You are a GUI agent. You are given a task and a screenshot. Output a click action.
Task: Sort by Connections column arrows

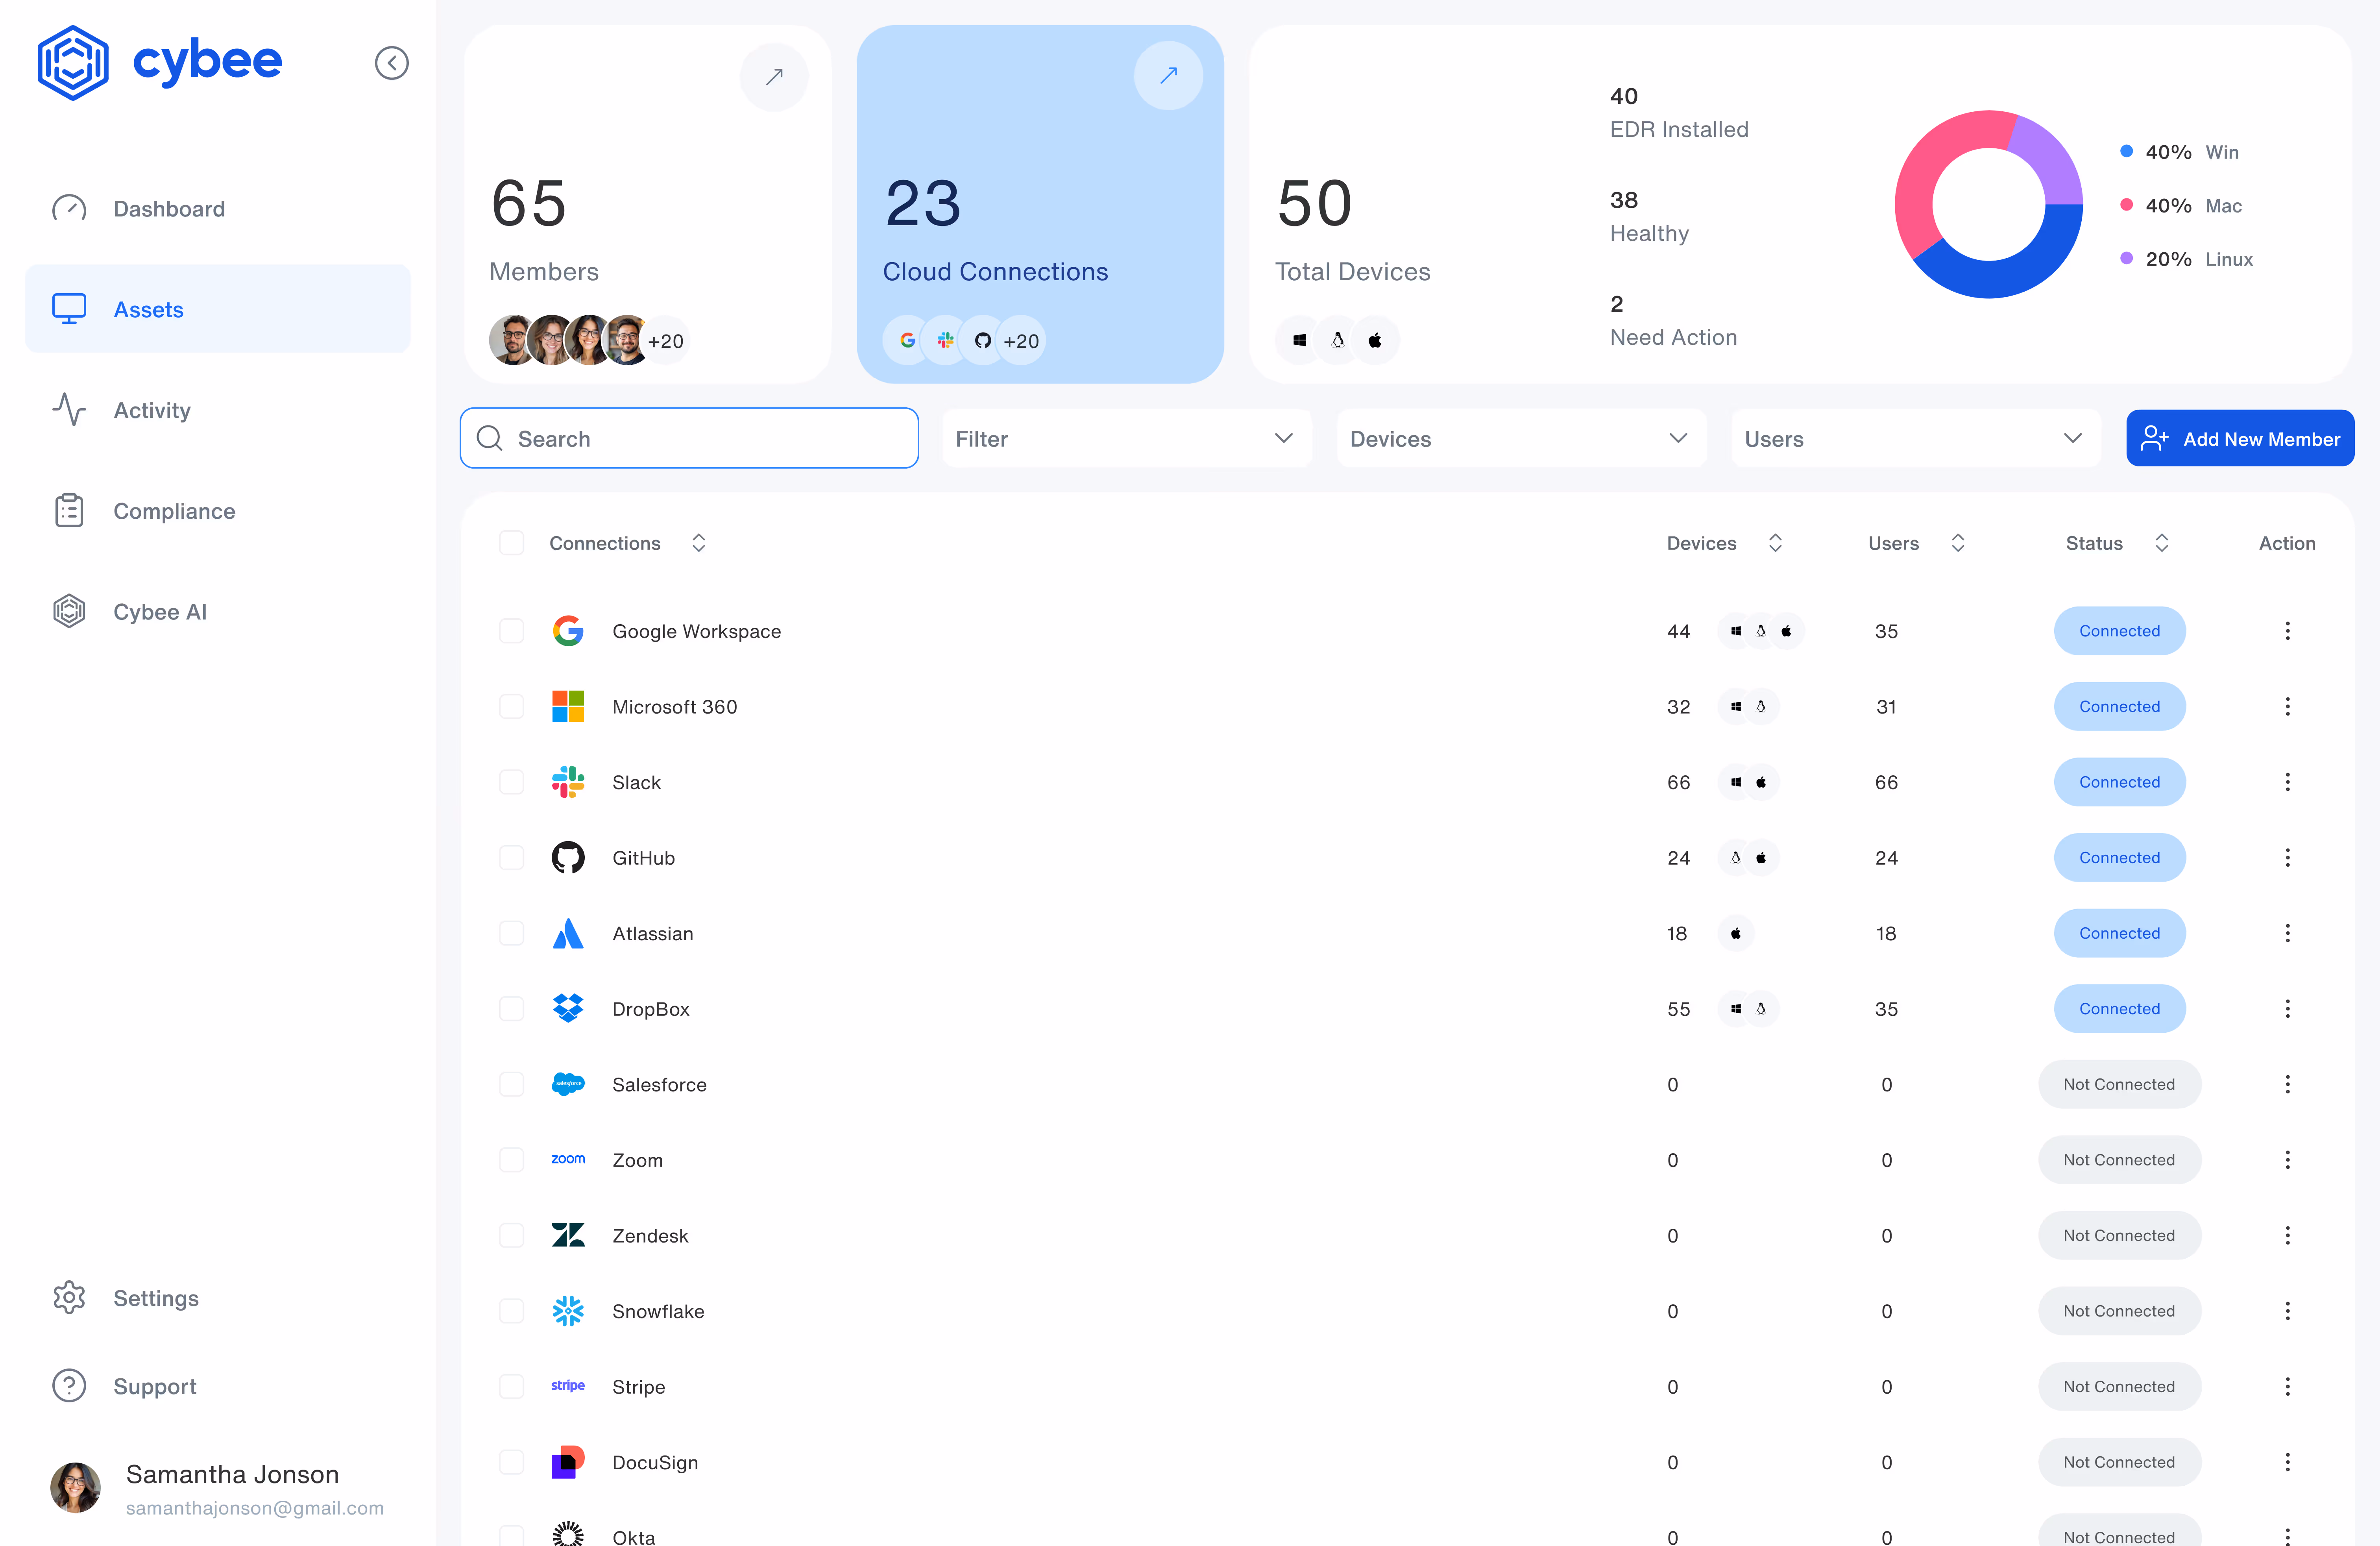(x=699, y=543)
